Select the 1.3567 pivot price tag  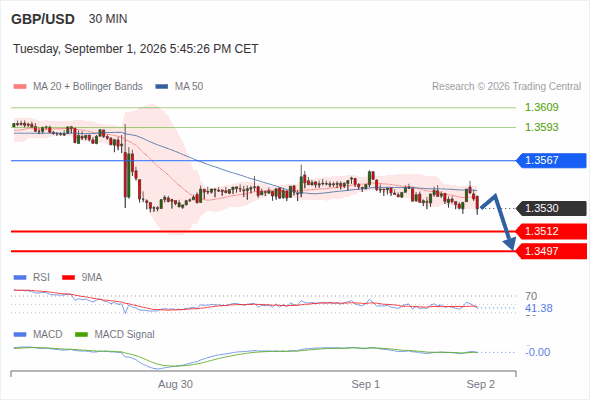(551, 160)
